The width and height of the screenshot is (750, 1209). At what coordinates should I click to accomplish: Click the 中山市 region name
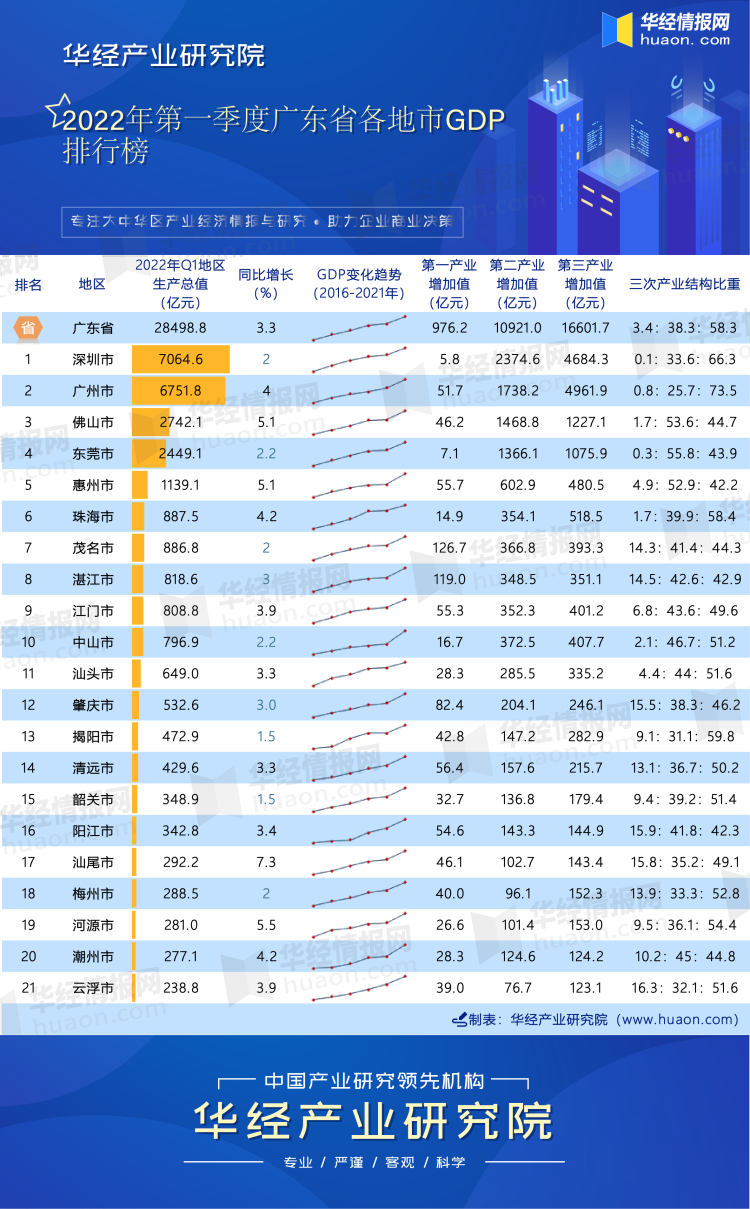point(93,642)
